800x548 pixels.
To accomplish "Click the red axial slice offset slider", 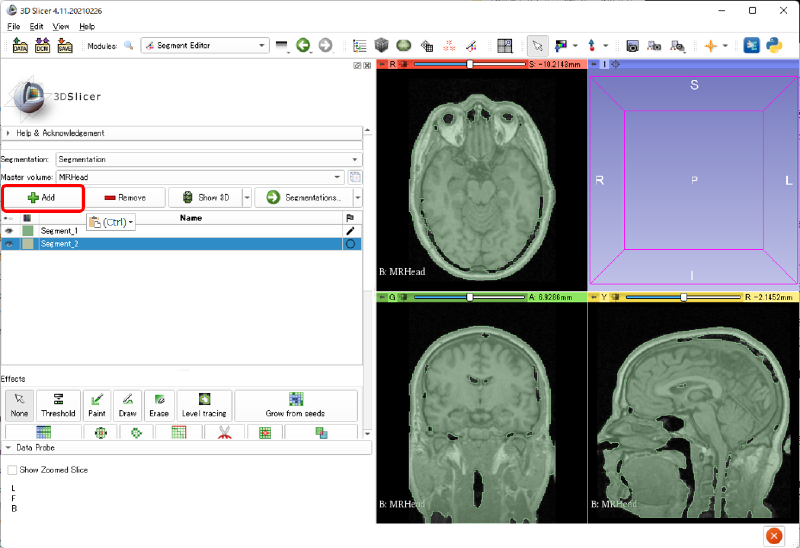I will pos(469,64).
